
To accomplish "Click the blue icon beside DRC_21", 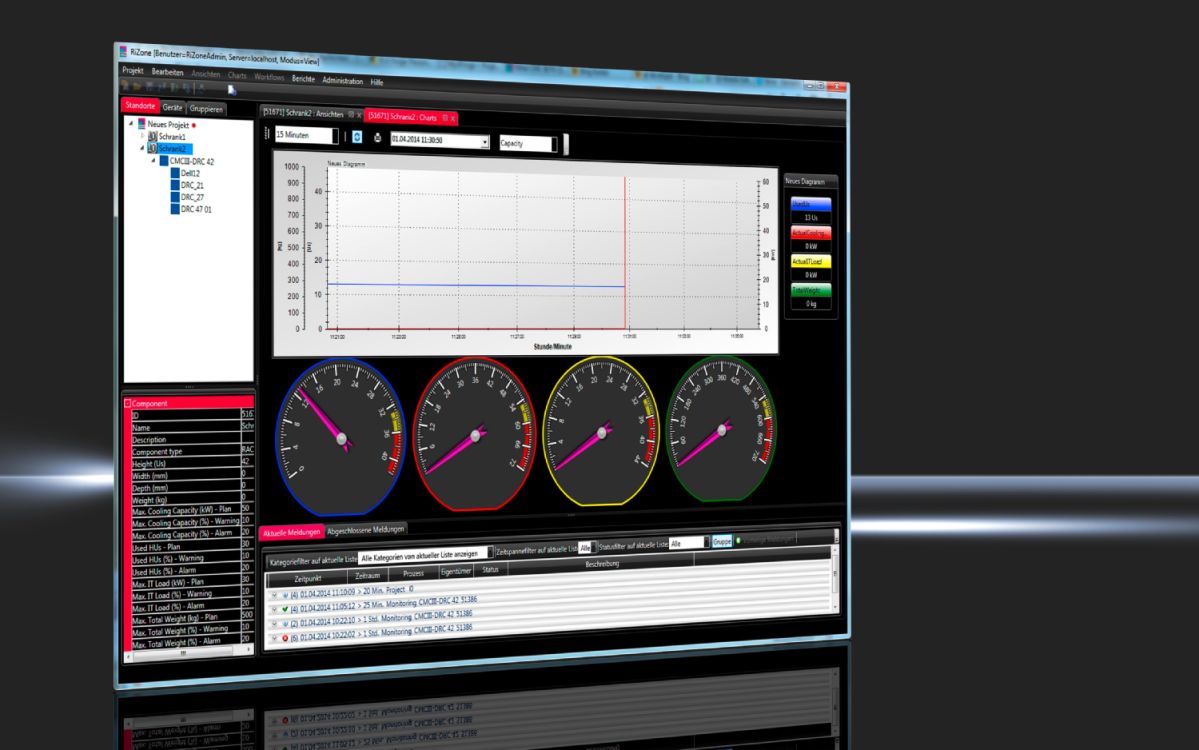I will point(175,185).
